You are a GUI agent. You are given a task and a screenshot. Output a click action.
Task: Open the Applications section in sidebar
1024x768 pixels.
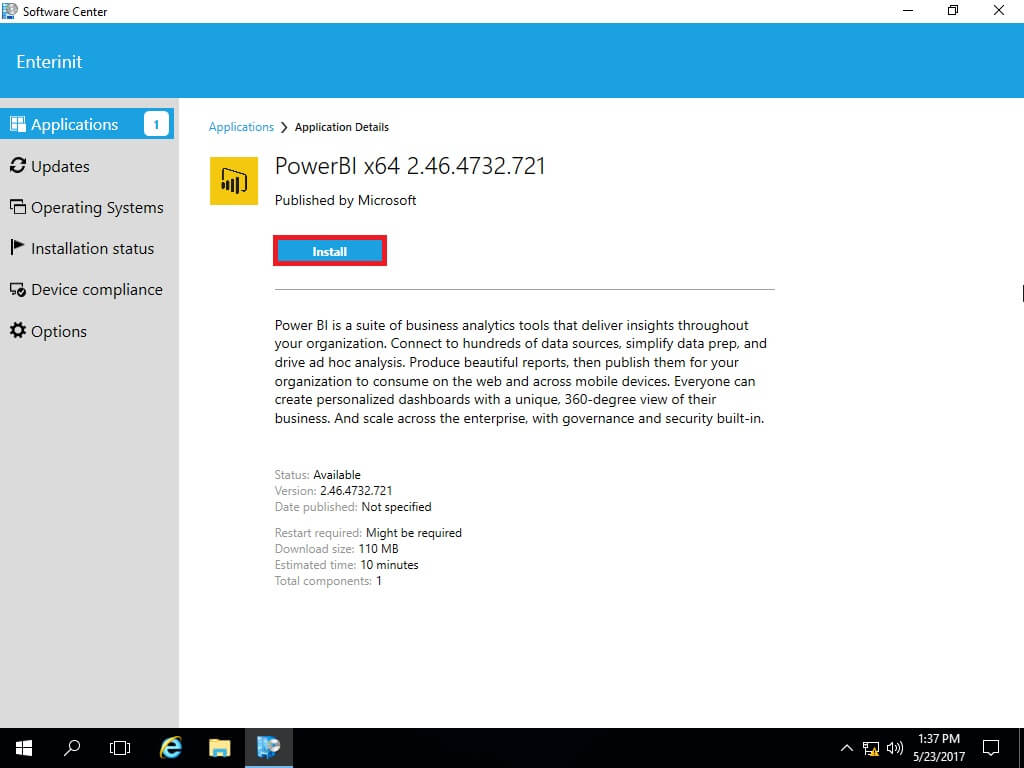87,124
